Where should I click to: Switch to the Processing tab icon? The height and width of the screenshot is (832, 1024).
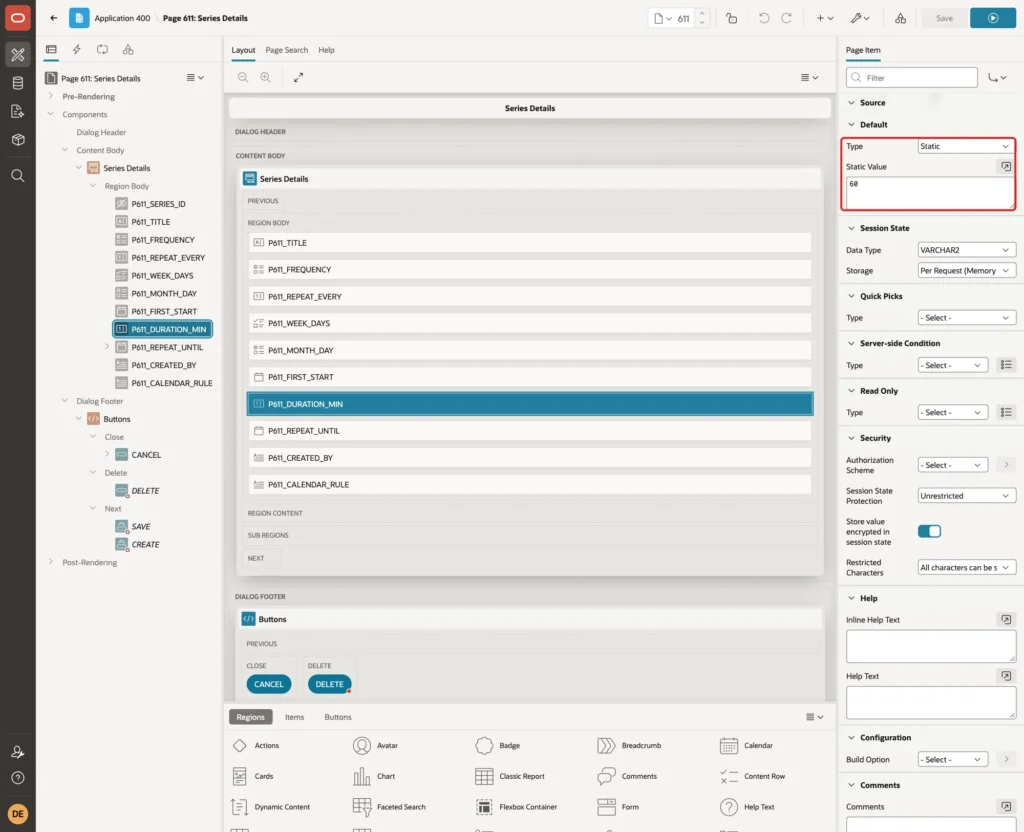coord(103,50)
